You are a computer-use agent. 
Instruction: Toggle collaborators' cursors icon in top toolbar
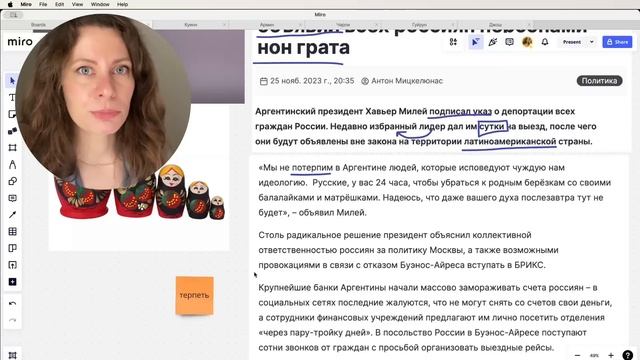(x=475, y=42)
